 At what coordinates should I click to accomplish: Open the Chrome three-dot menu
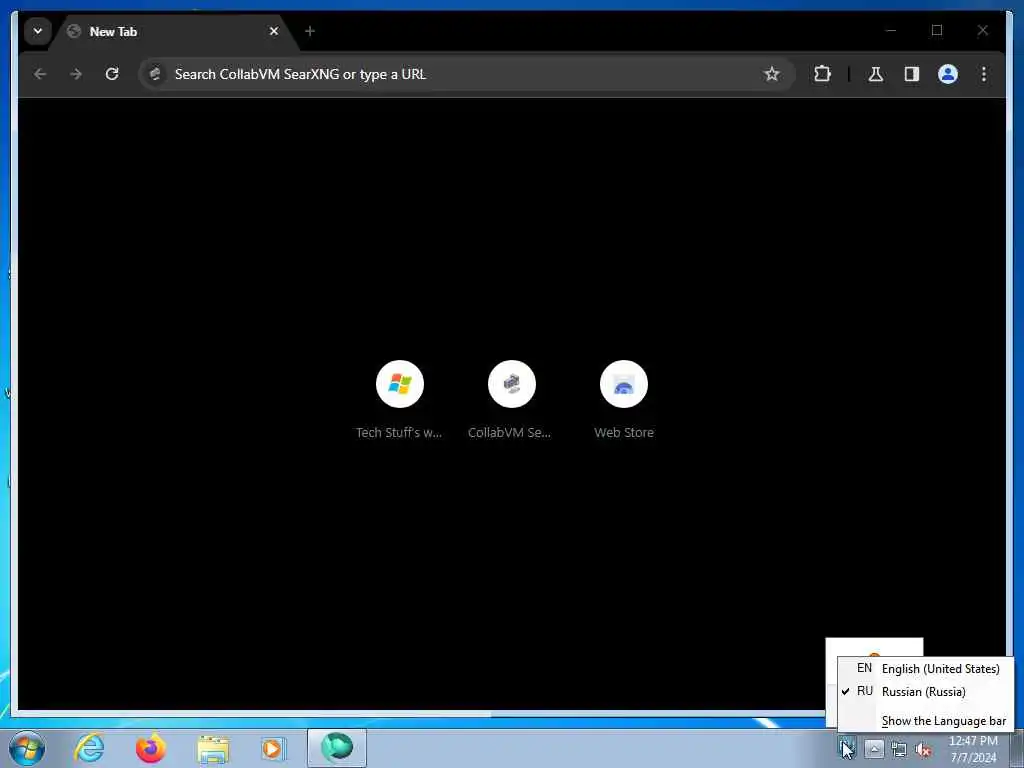tap(984, 74)
